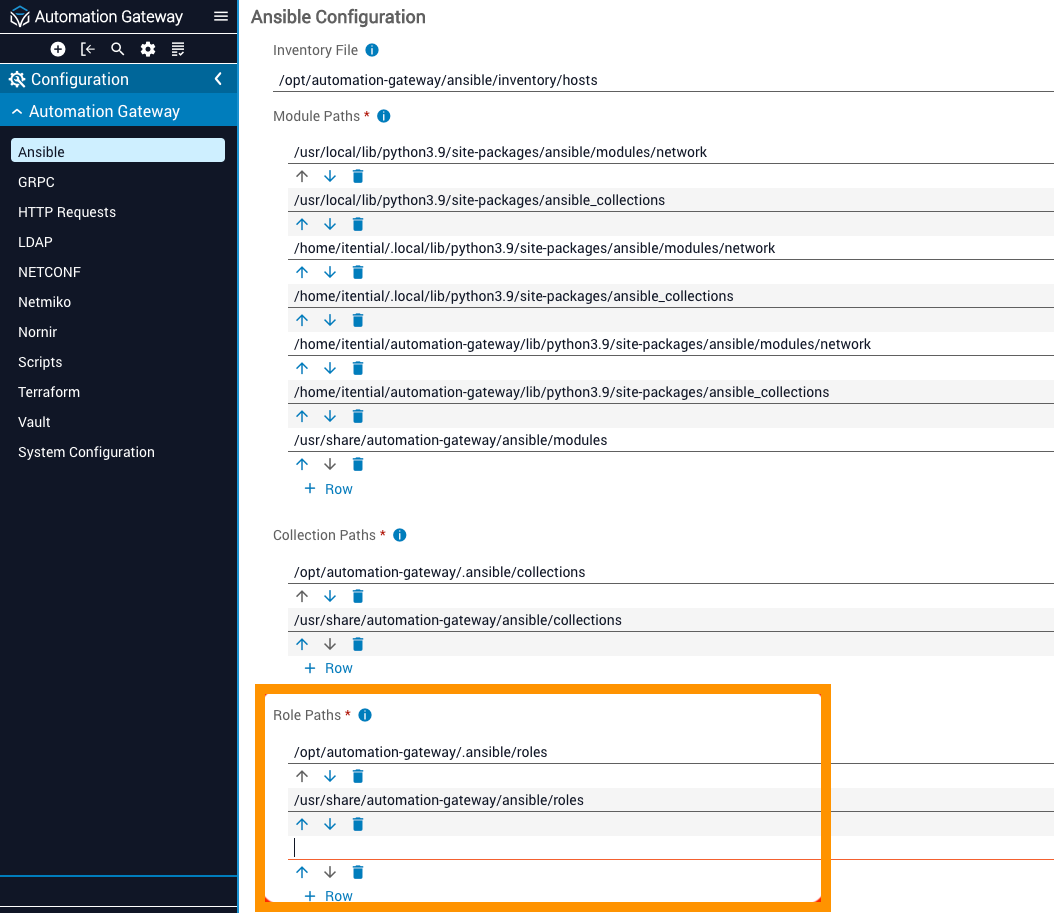Add a new row under Collection Paths
The height and width of the screenshot is (913, 1054).
[x=328, y=668]
